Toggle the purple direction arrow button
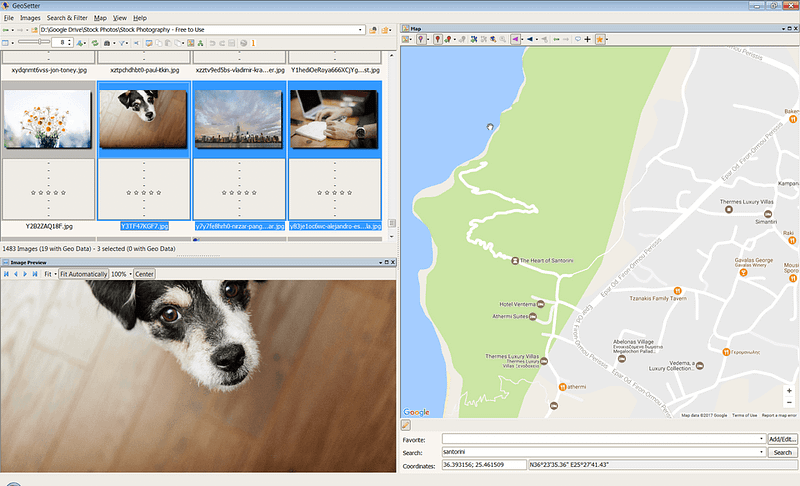This screenshot has width=800, height=486. 515,39
